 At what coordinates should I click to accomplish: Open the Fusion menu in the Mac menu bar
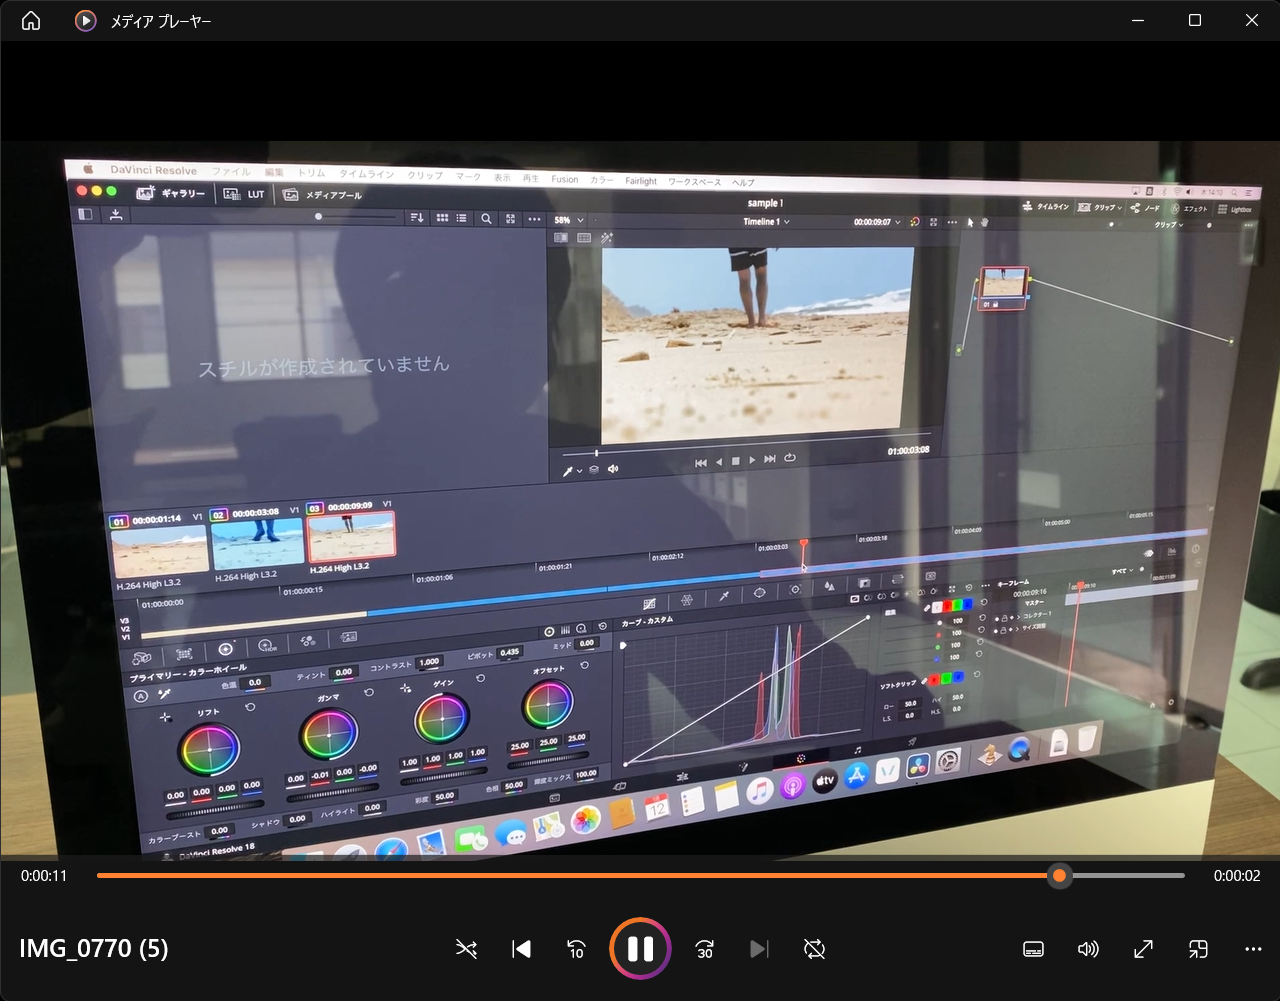pyautogui.click(x=565, y=179)
